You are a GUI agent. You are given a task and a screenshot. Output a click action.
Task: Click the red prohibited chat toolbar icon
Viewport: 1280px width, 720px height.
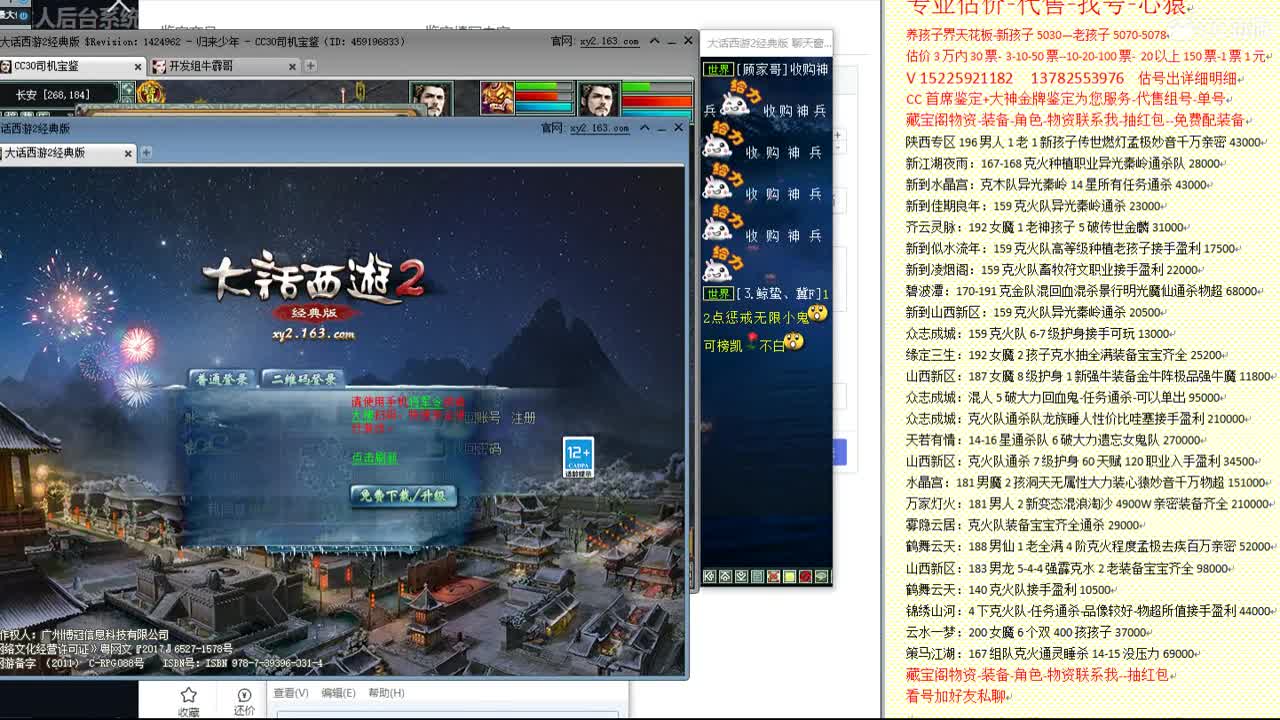pyautogui.click(x=805, y=577)
